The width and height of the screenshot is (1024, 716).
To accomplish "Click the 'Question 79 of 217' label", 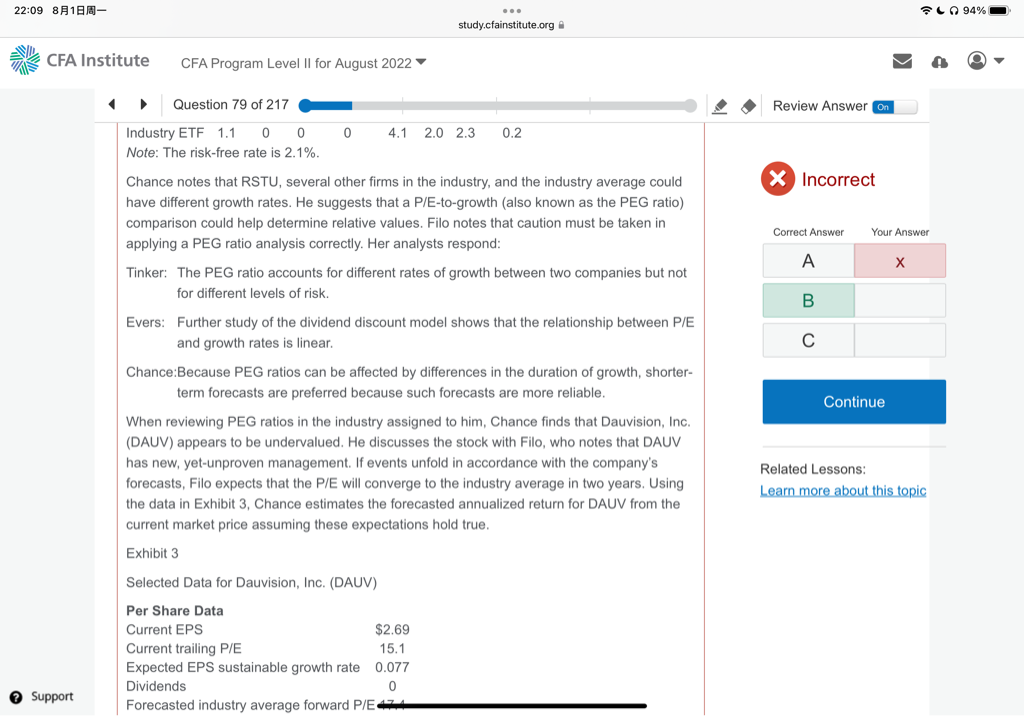I will pyautogui.click(x=231, y=105).
